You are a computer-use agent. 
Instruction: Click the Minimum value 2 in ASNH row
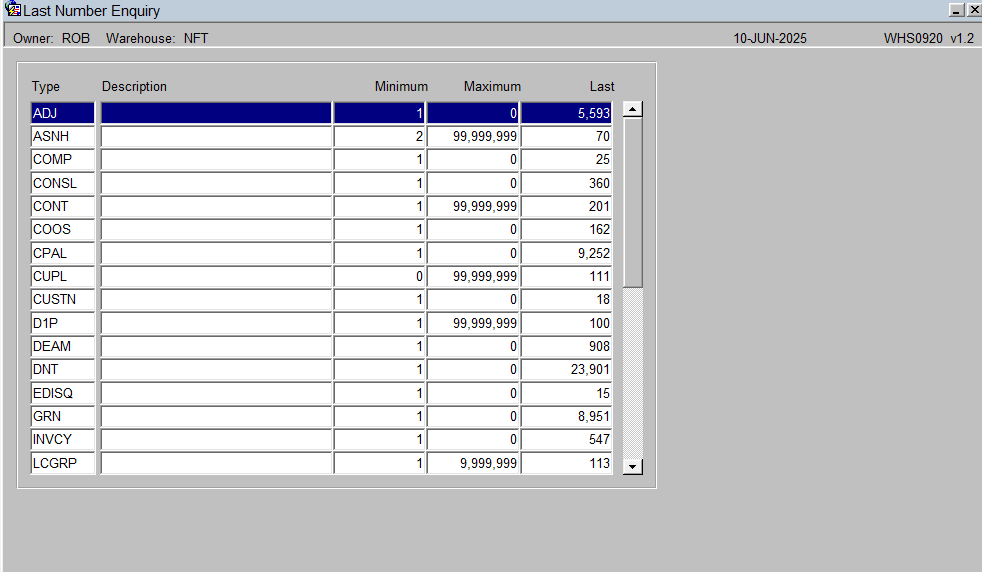pyautogui.click(x=380, y=137)
